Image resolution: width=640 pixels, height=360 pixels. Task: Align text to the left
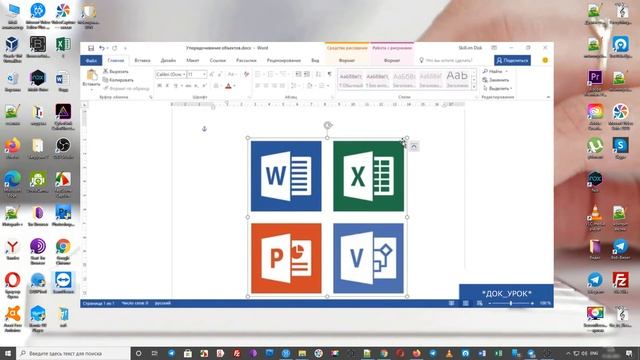(258, 86)
